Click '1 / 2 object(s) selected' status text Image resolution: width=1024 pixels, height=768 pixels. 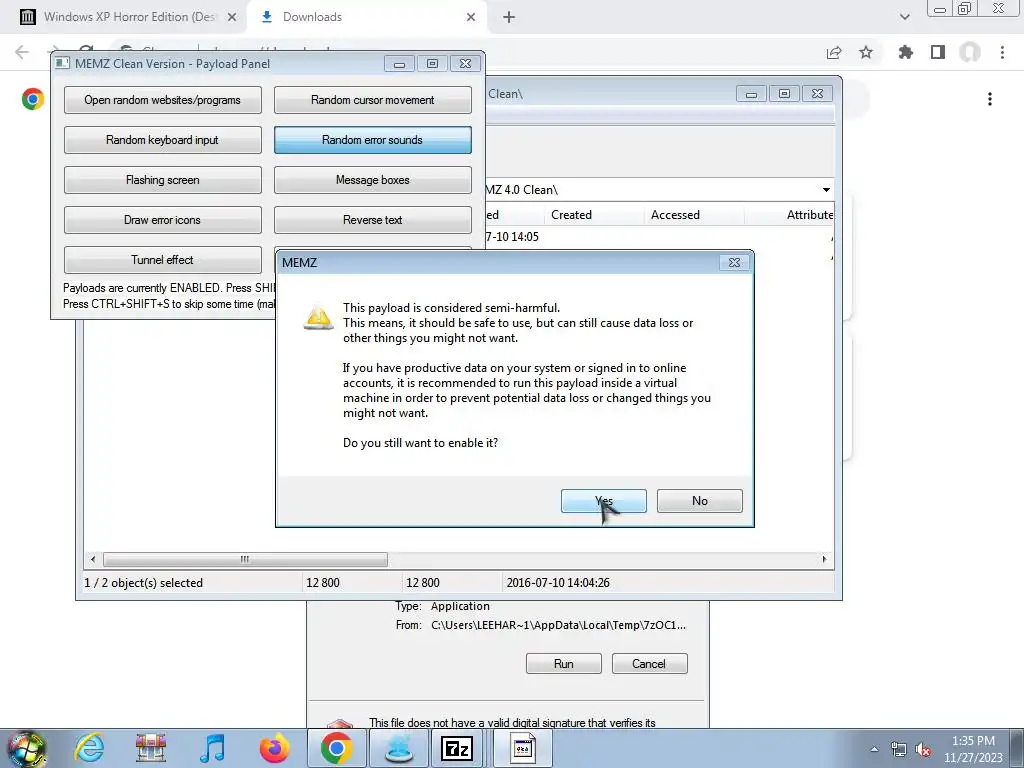tap(144, 583)
